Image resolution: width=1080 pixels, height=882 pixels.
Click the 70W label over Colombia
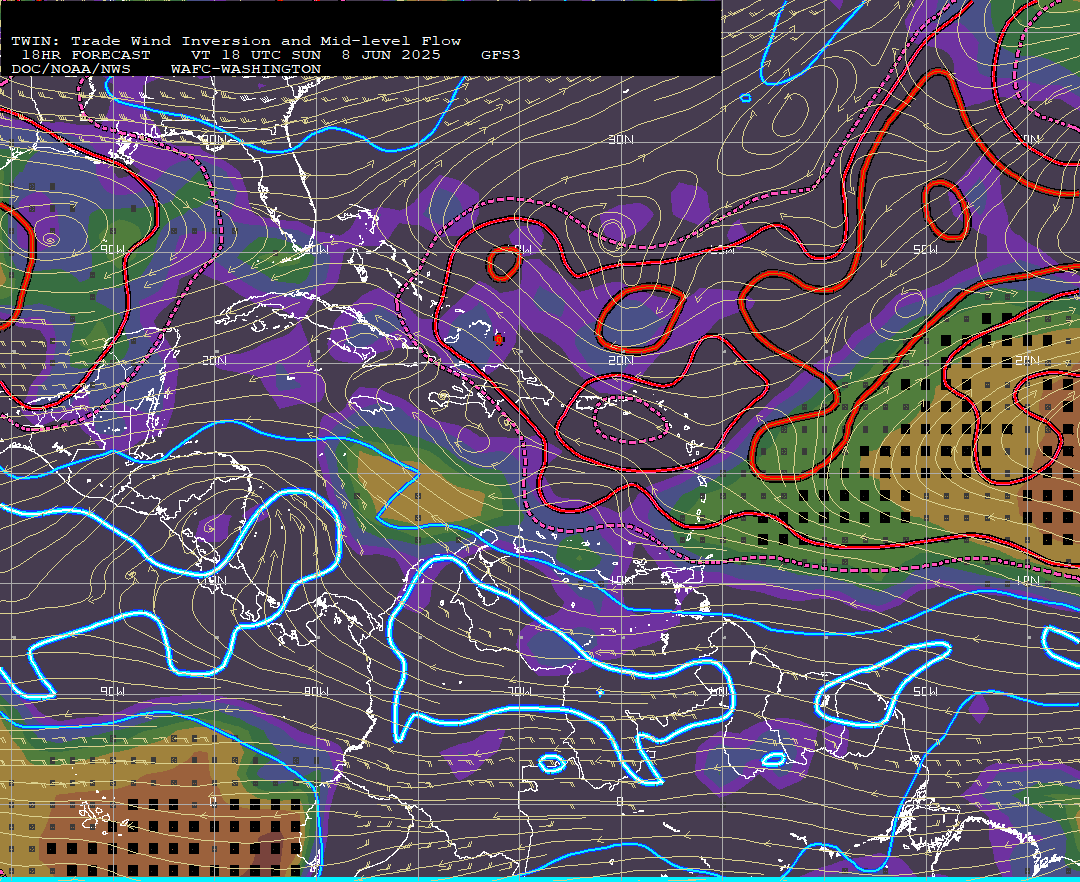point(519,691)
